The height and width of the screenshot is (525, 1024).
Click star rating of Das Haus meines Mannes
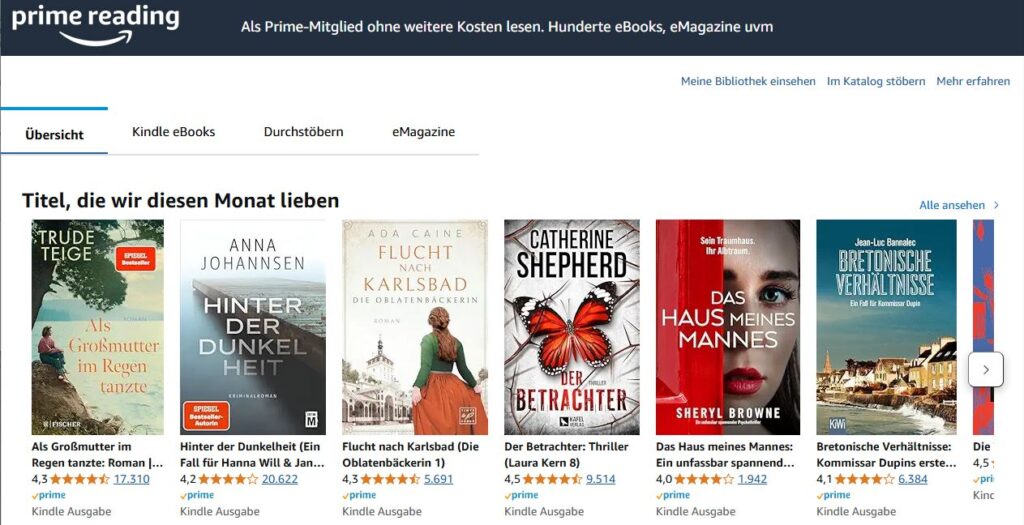click(704, 479)
